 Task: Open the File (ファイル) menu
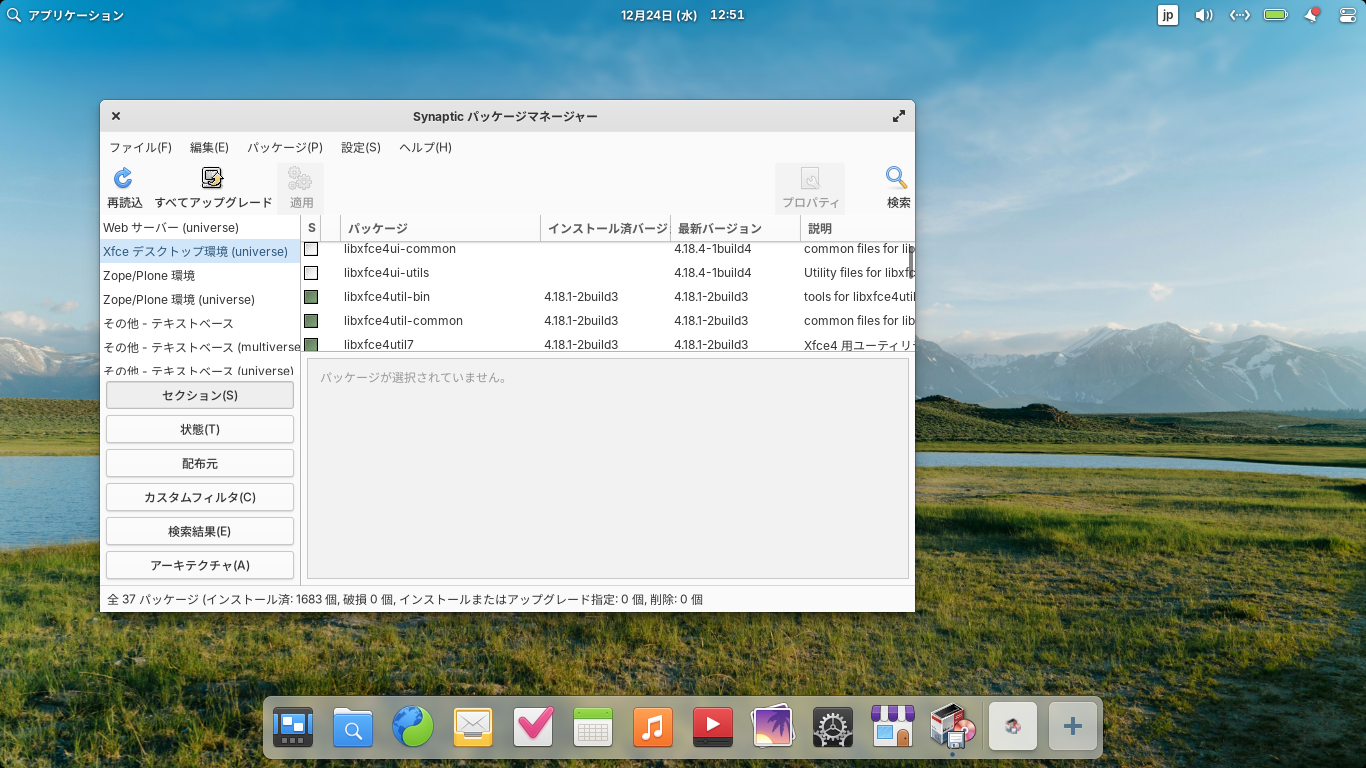click(140, 147)
